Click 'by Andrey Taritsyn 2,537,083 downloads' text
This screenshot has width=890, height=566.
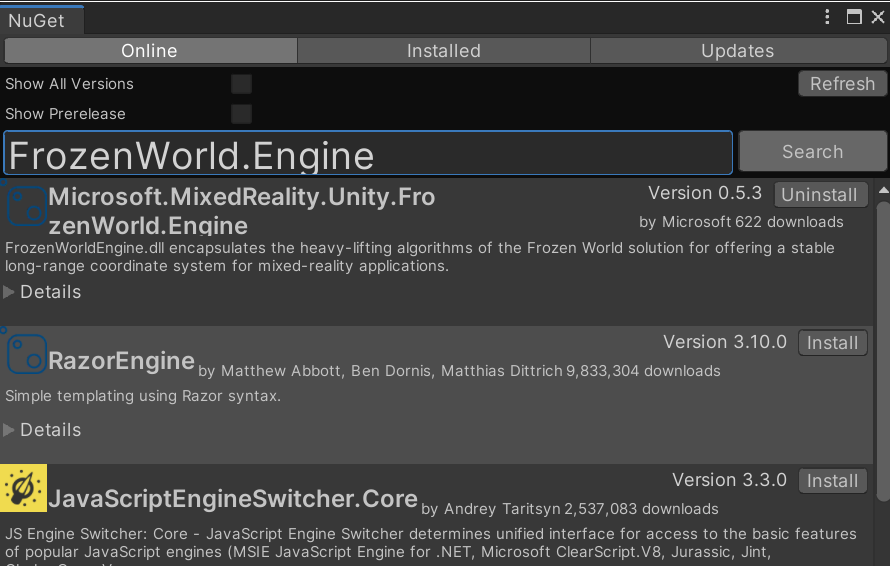(570, 509)
